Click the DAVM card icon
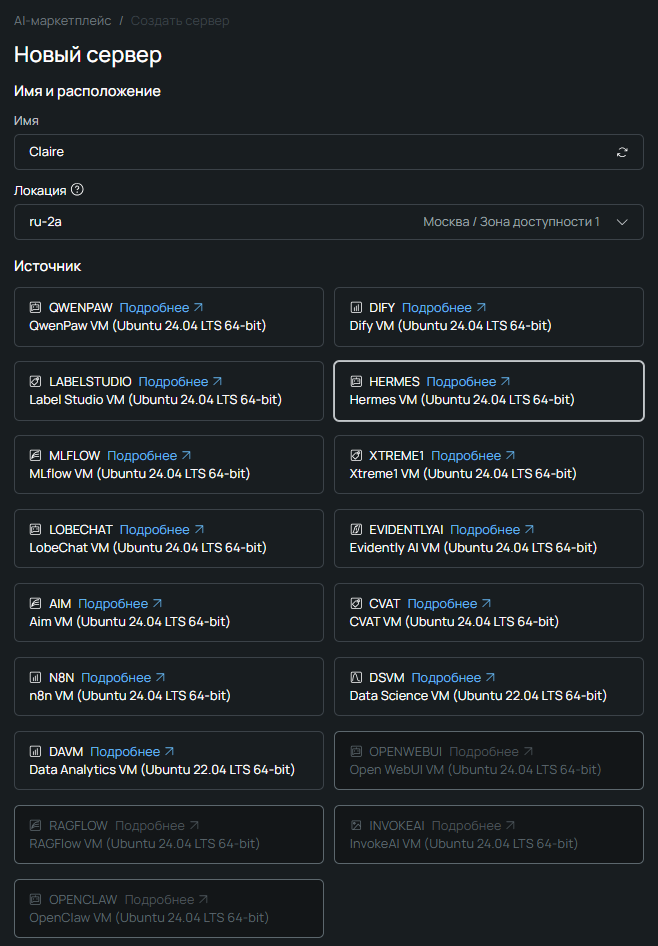 pos(36,752)
